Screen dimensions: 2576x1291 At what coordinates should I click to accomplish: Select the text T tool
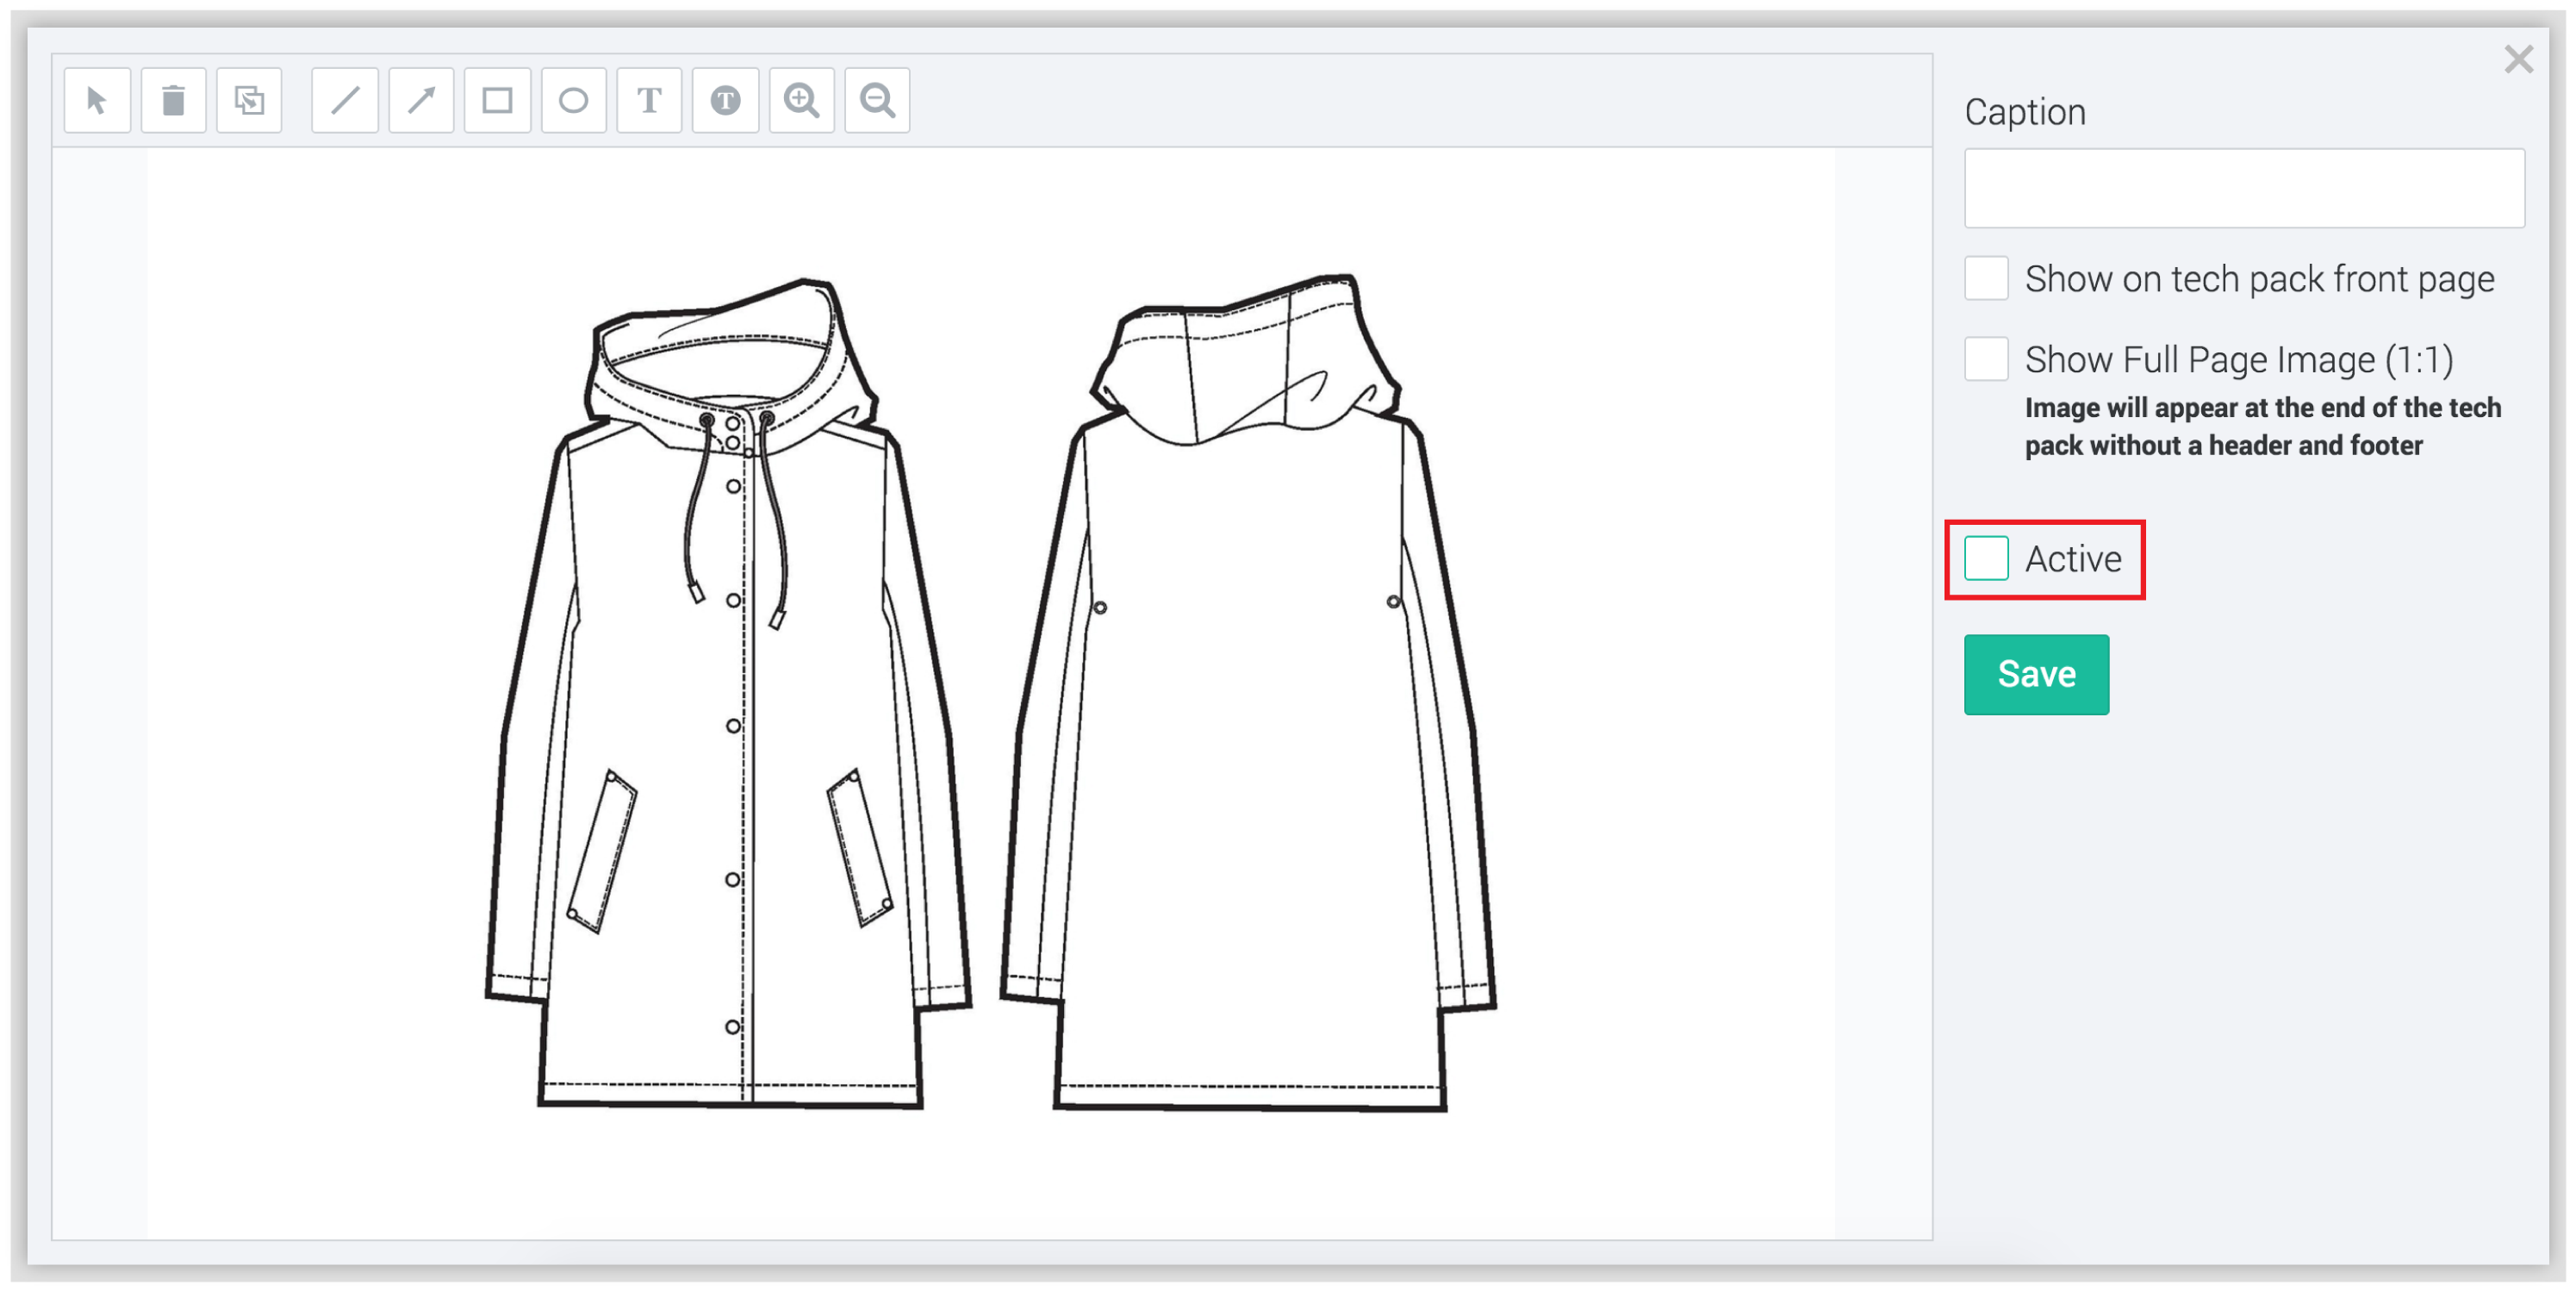[x=649, y=100]
